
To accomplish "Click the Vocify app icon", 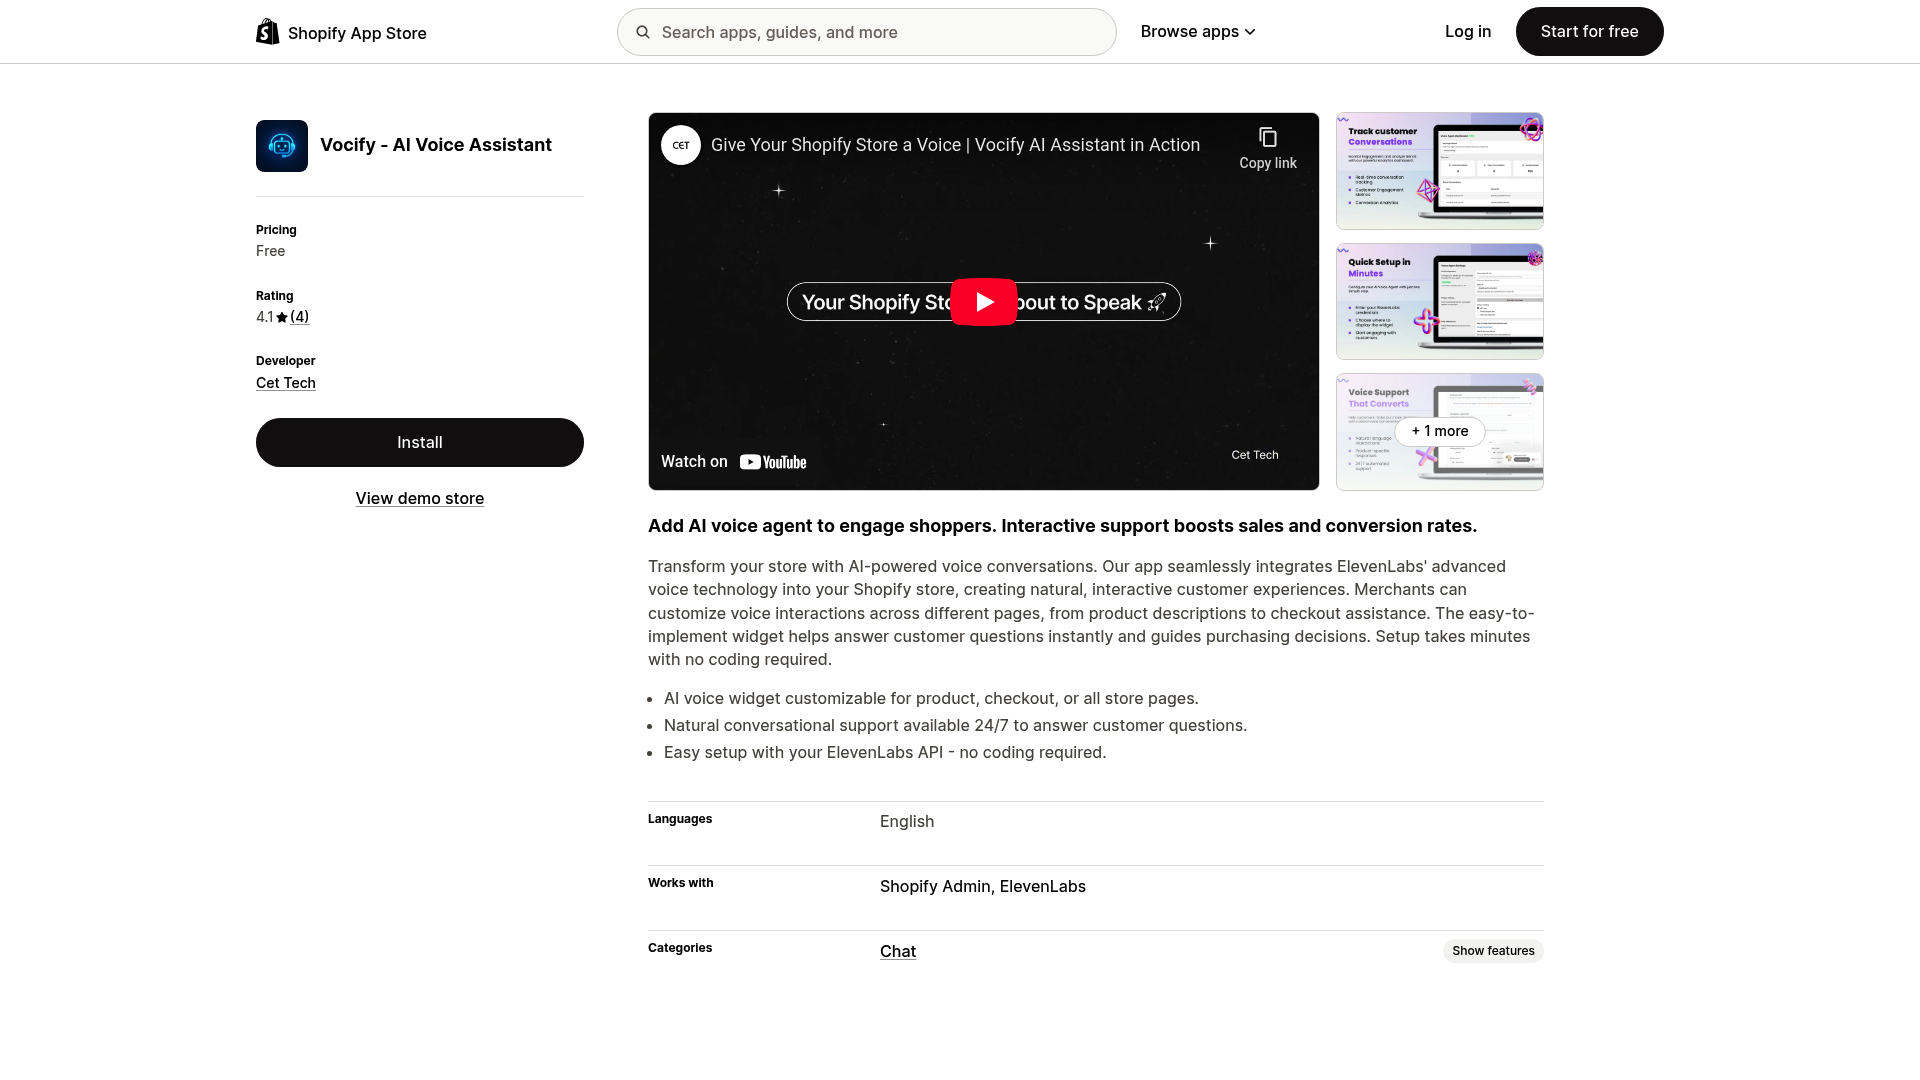I will pyautogui.click(x=281, y=145).
